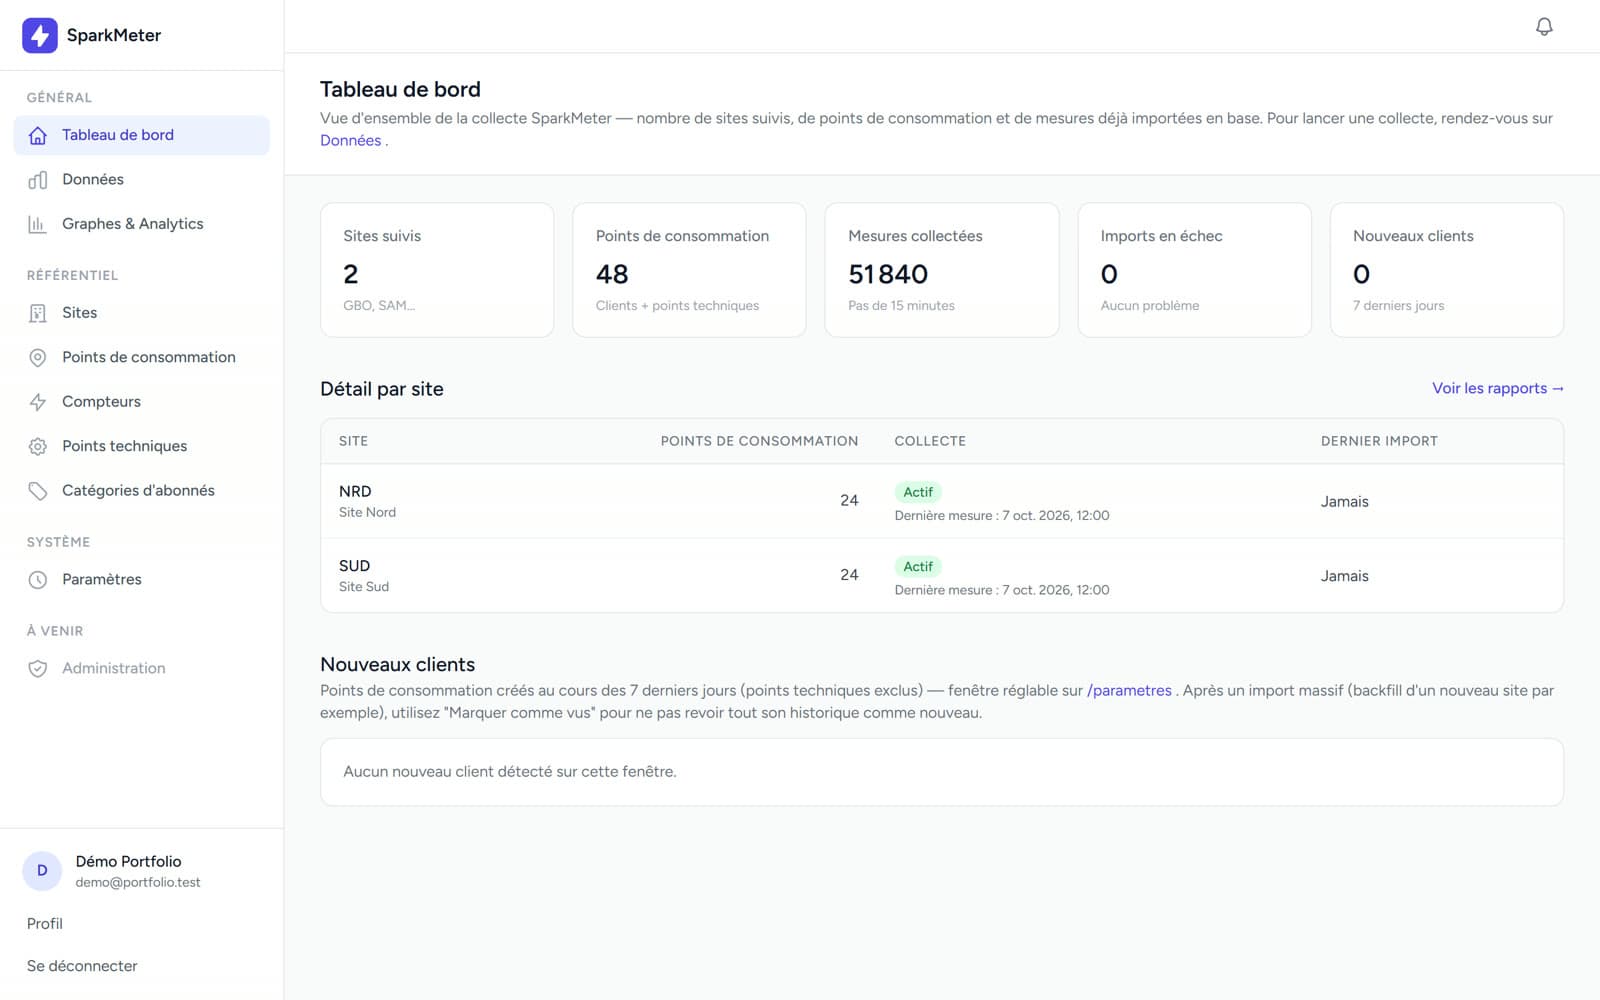1600x1000 pixels.
Task: Click the Graphes & Analytics bar icon
Action: click(x=38, y=224)
